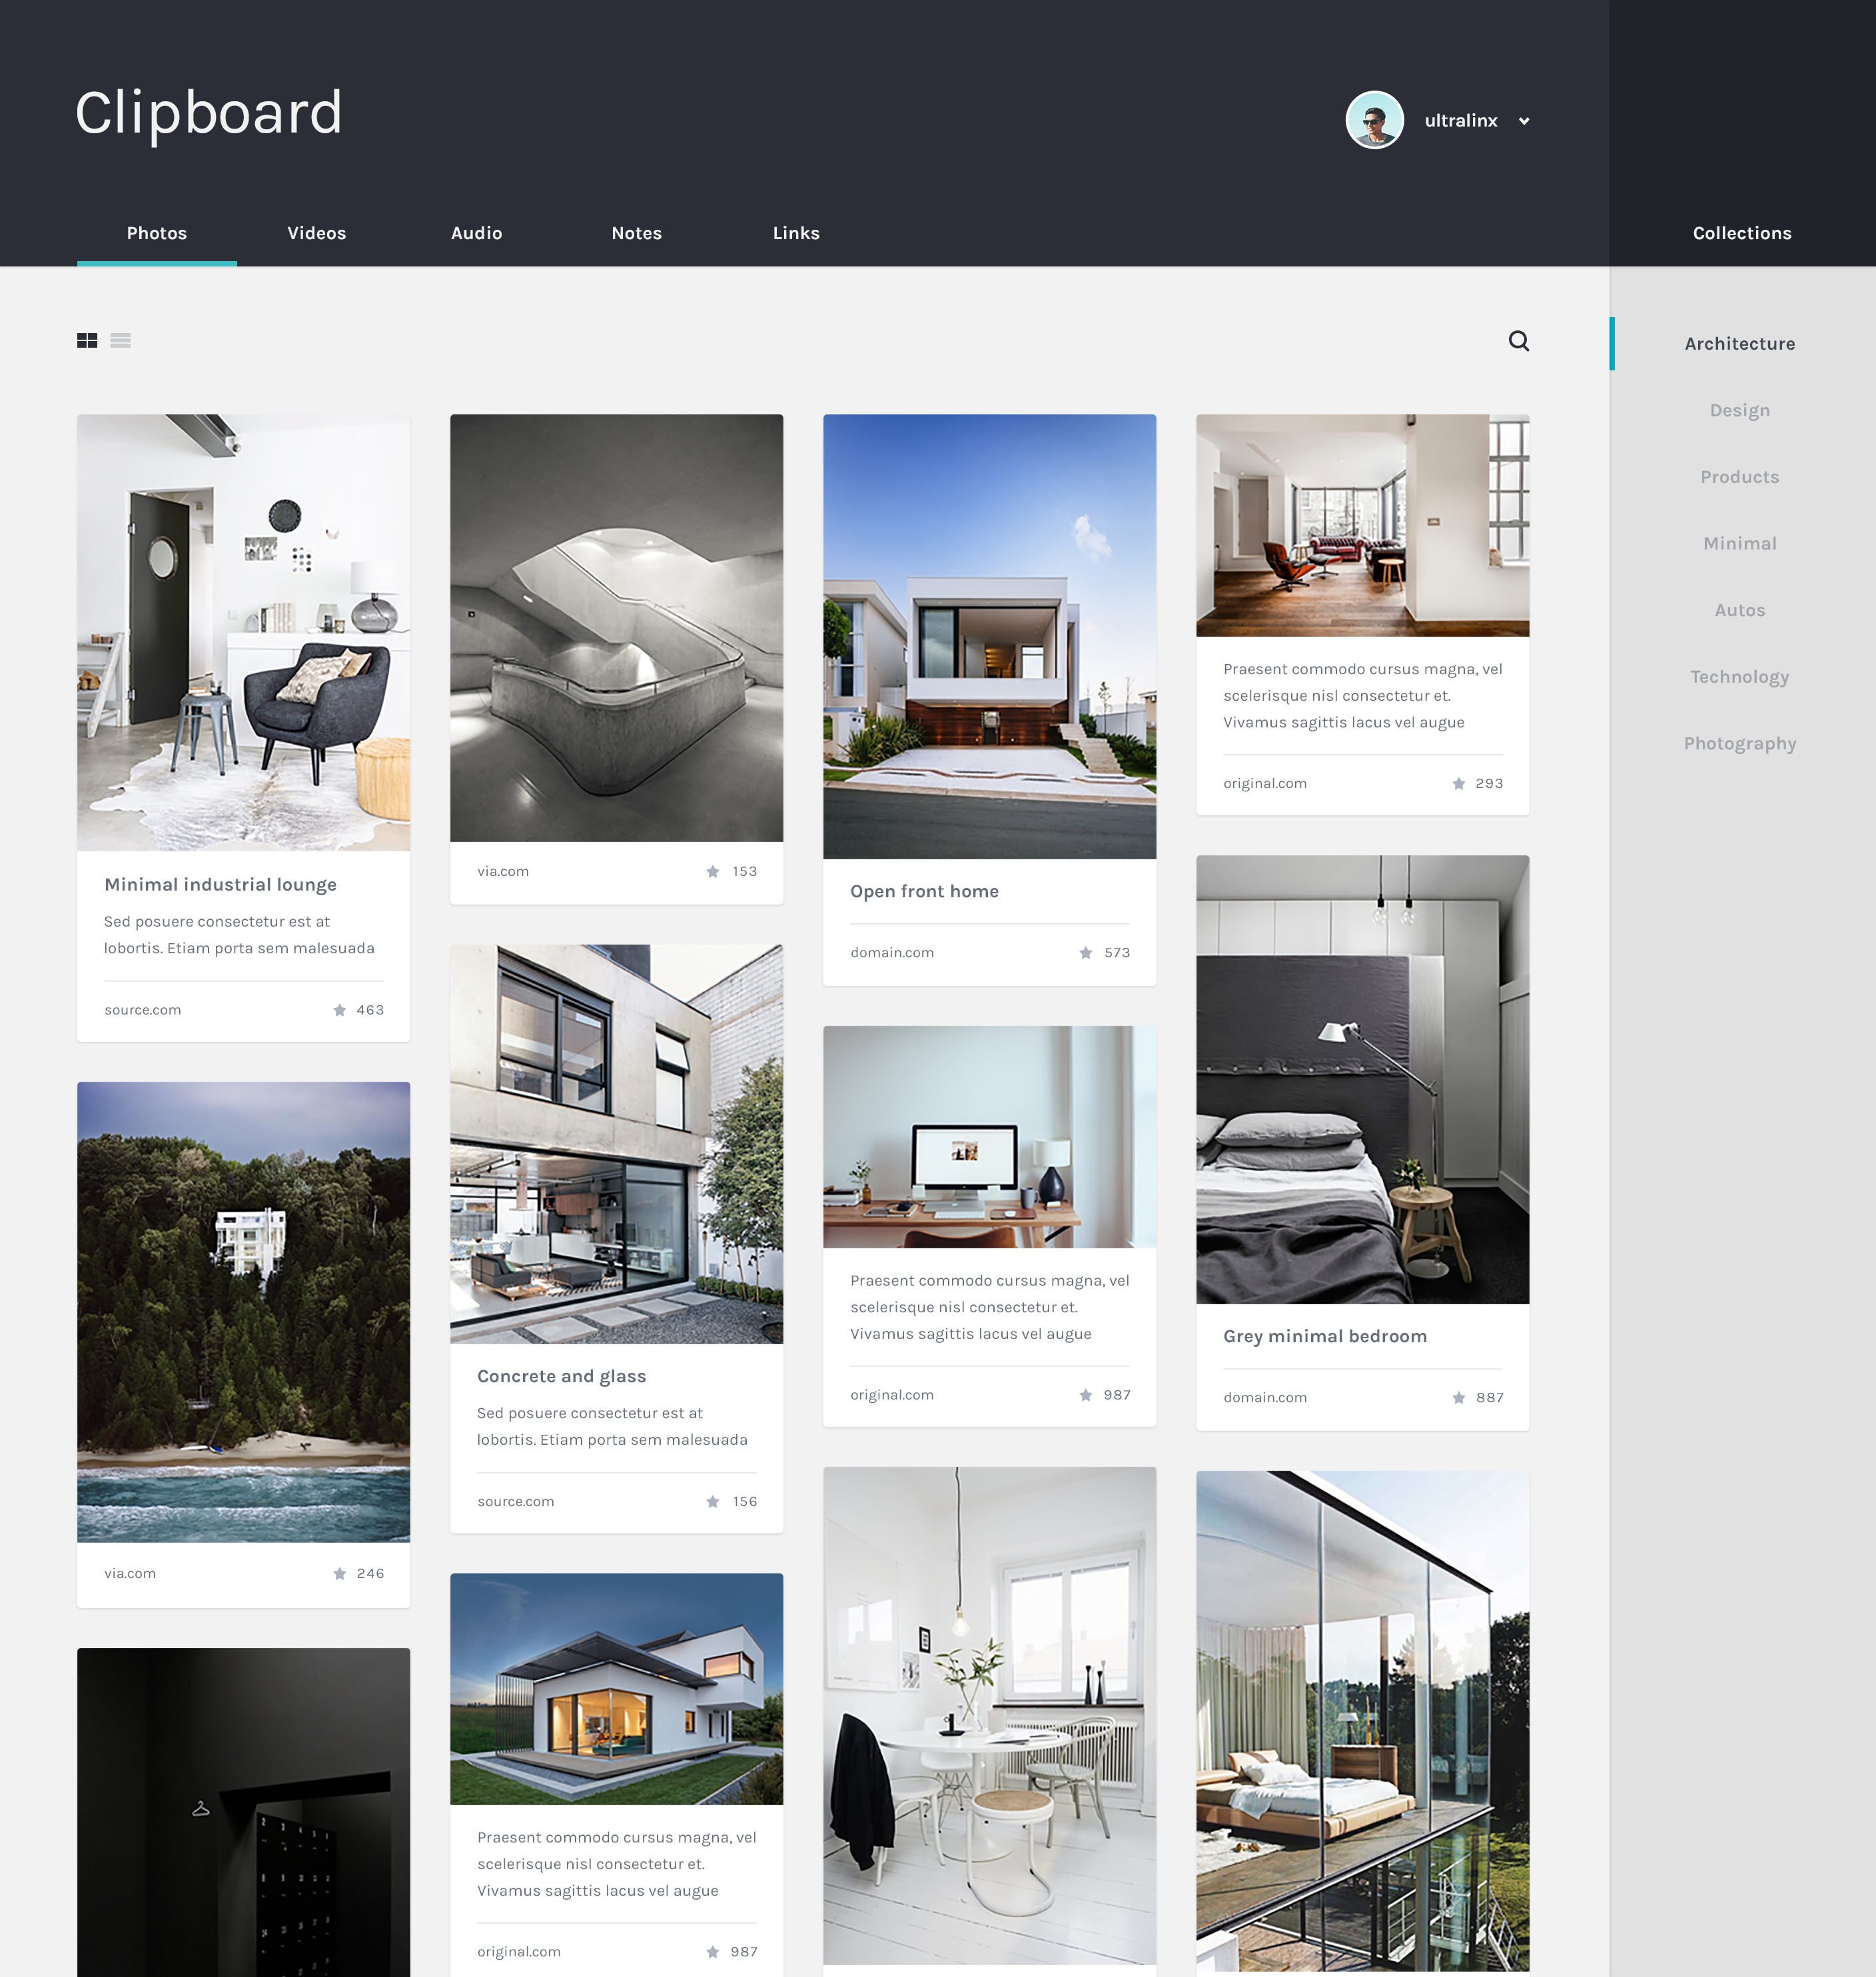Click the Notes menu item
This screenshot has width=1876, height=1977.
(635, 232)
